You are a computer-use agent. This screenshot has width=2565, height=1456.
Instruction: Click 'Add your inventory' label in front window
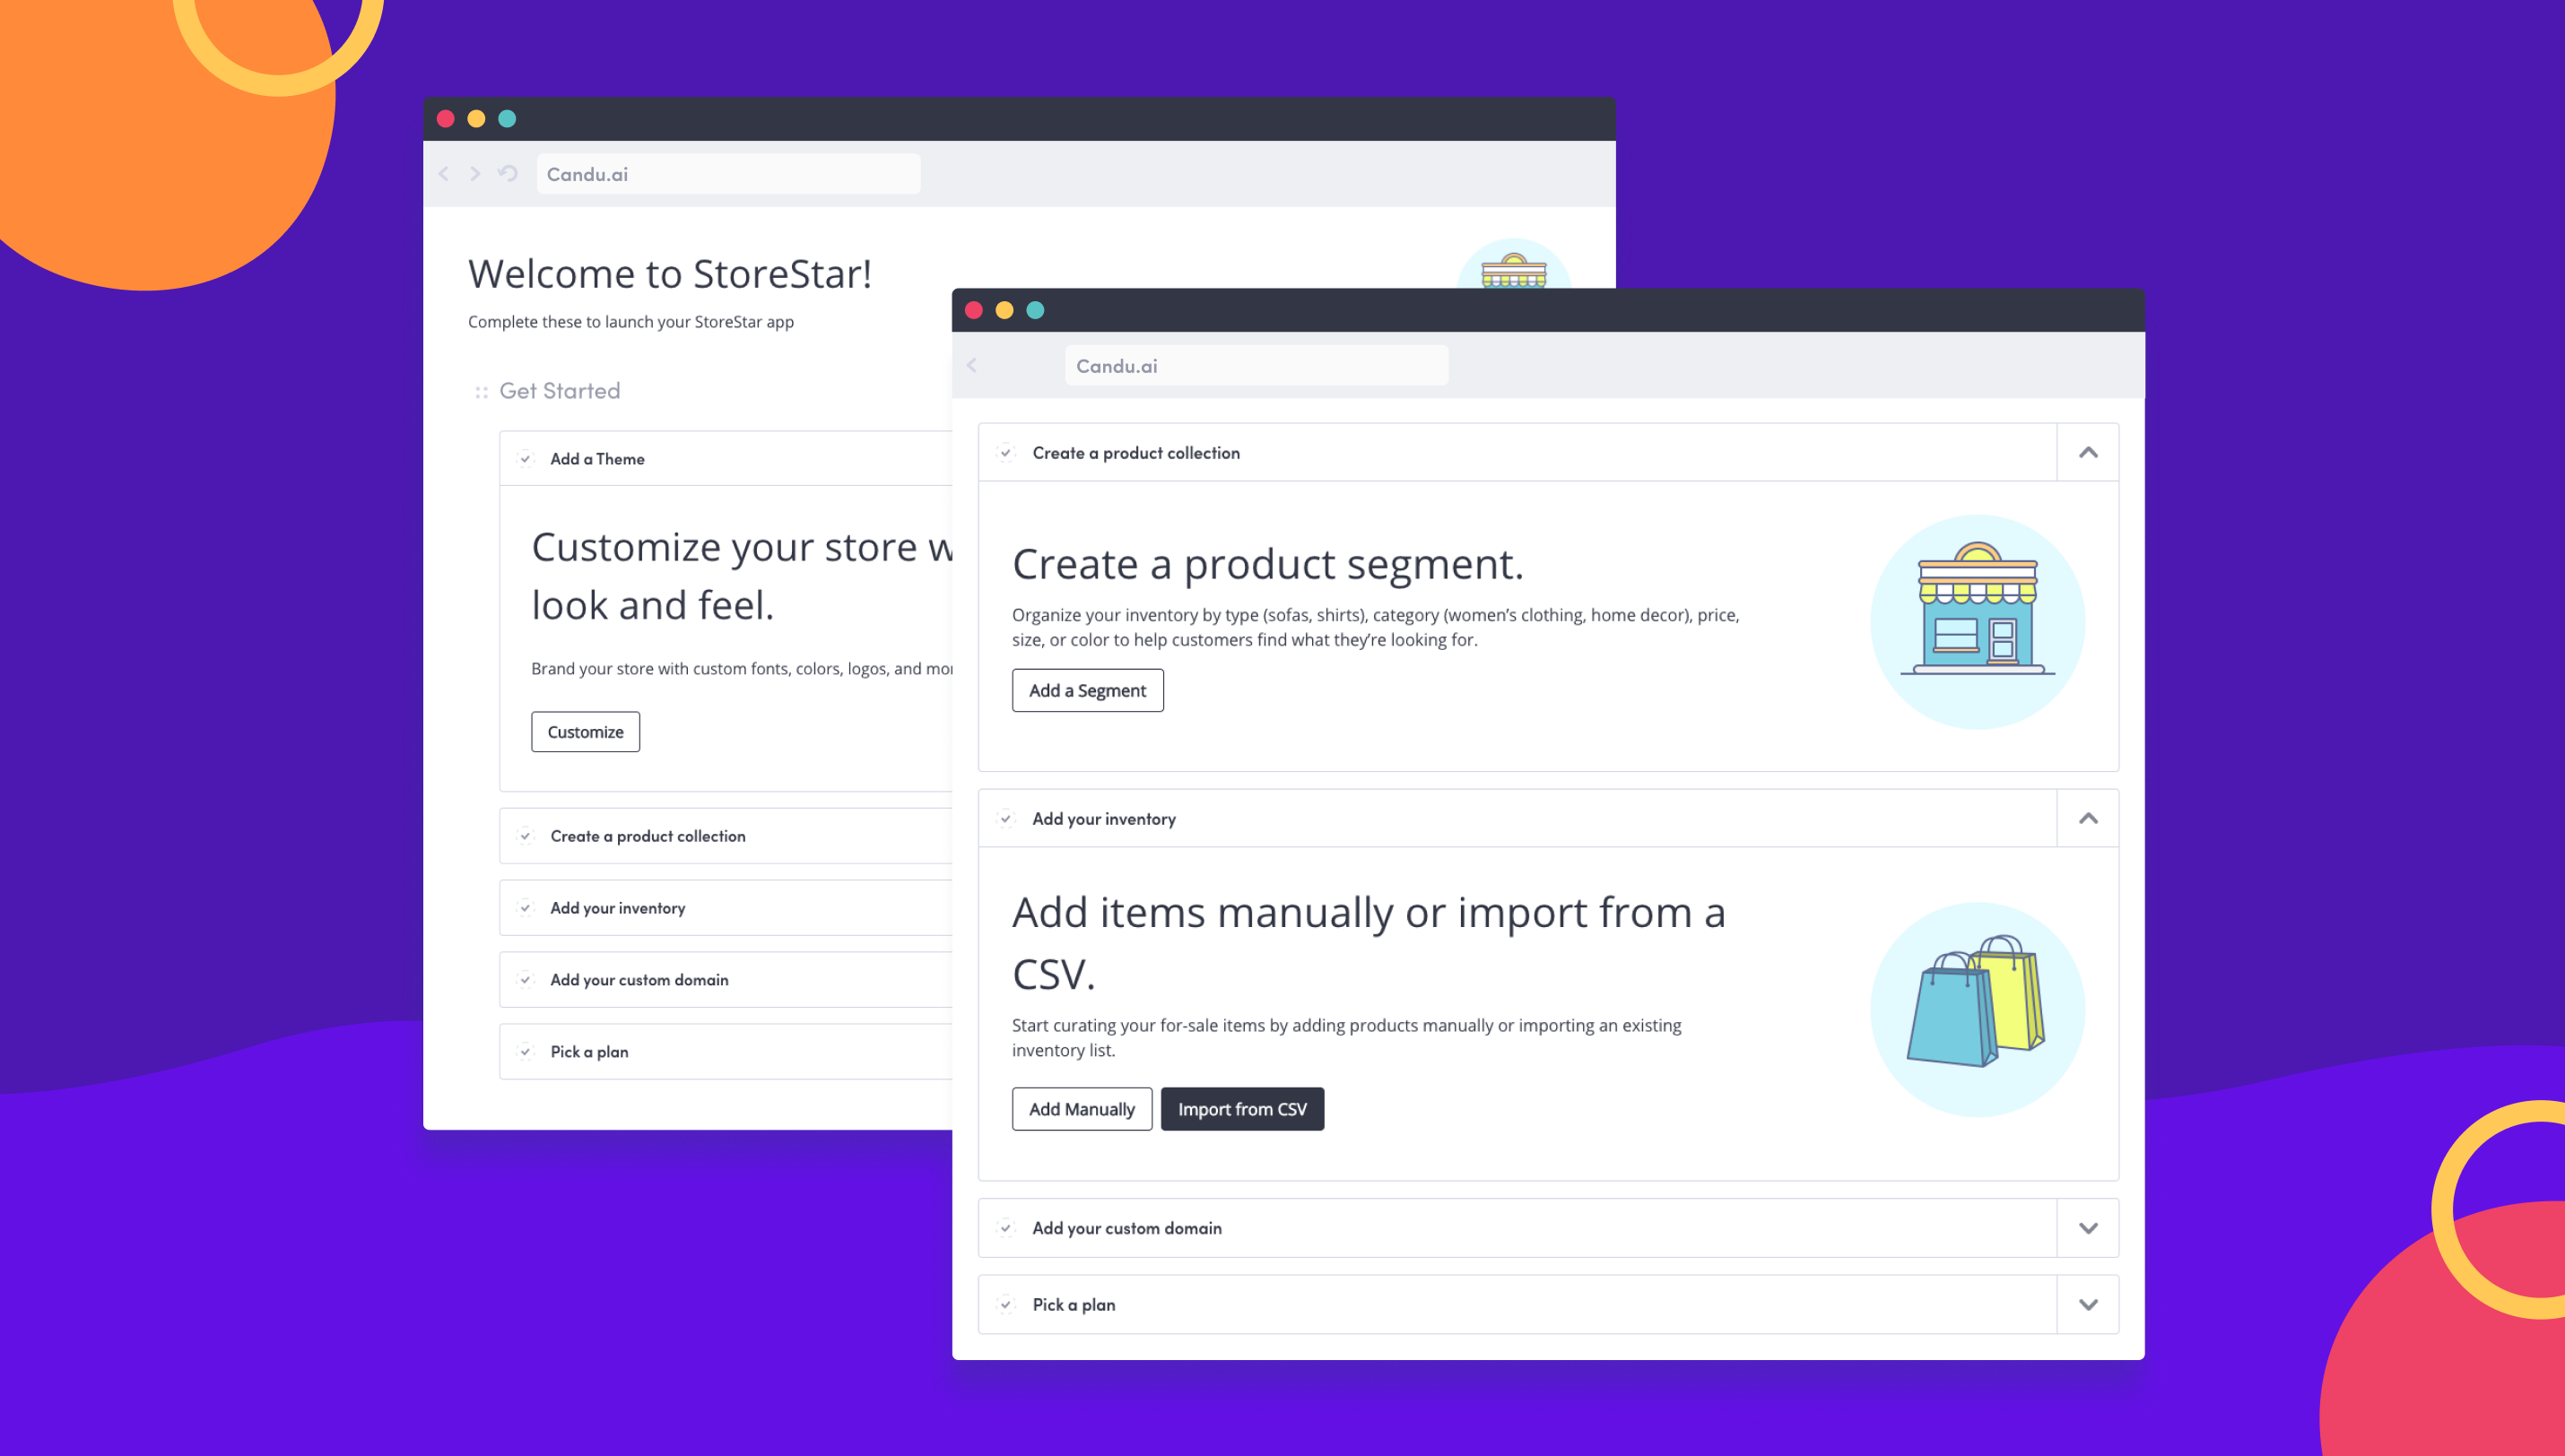point(1103,819)
